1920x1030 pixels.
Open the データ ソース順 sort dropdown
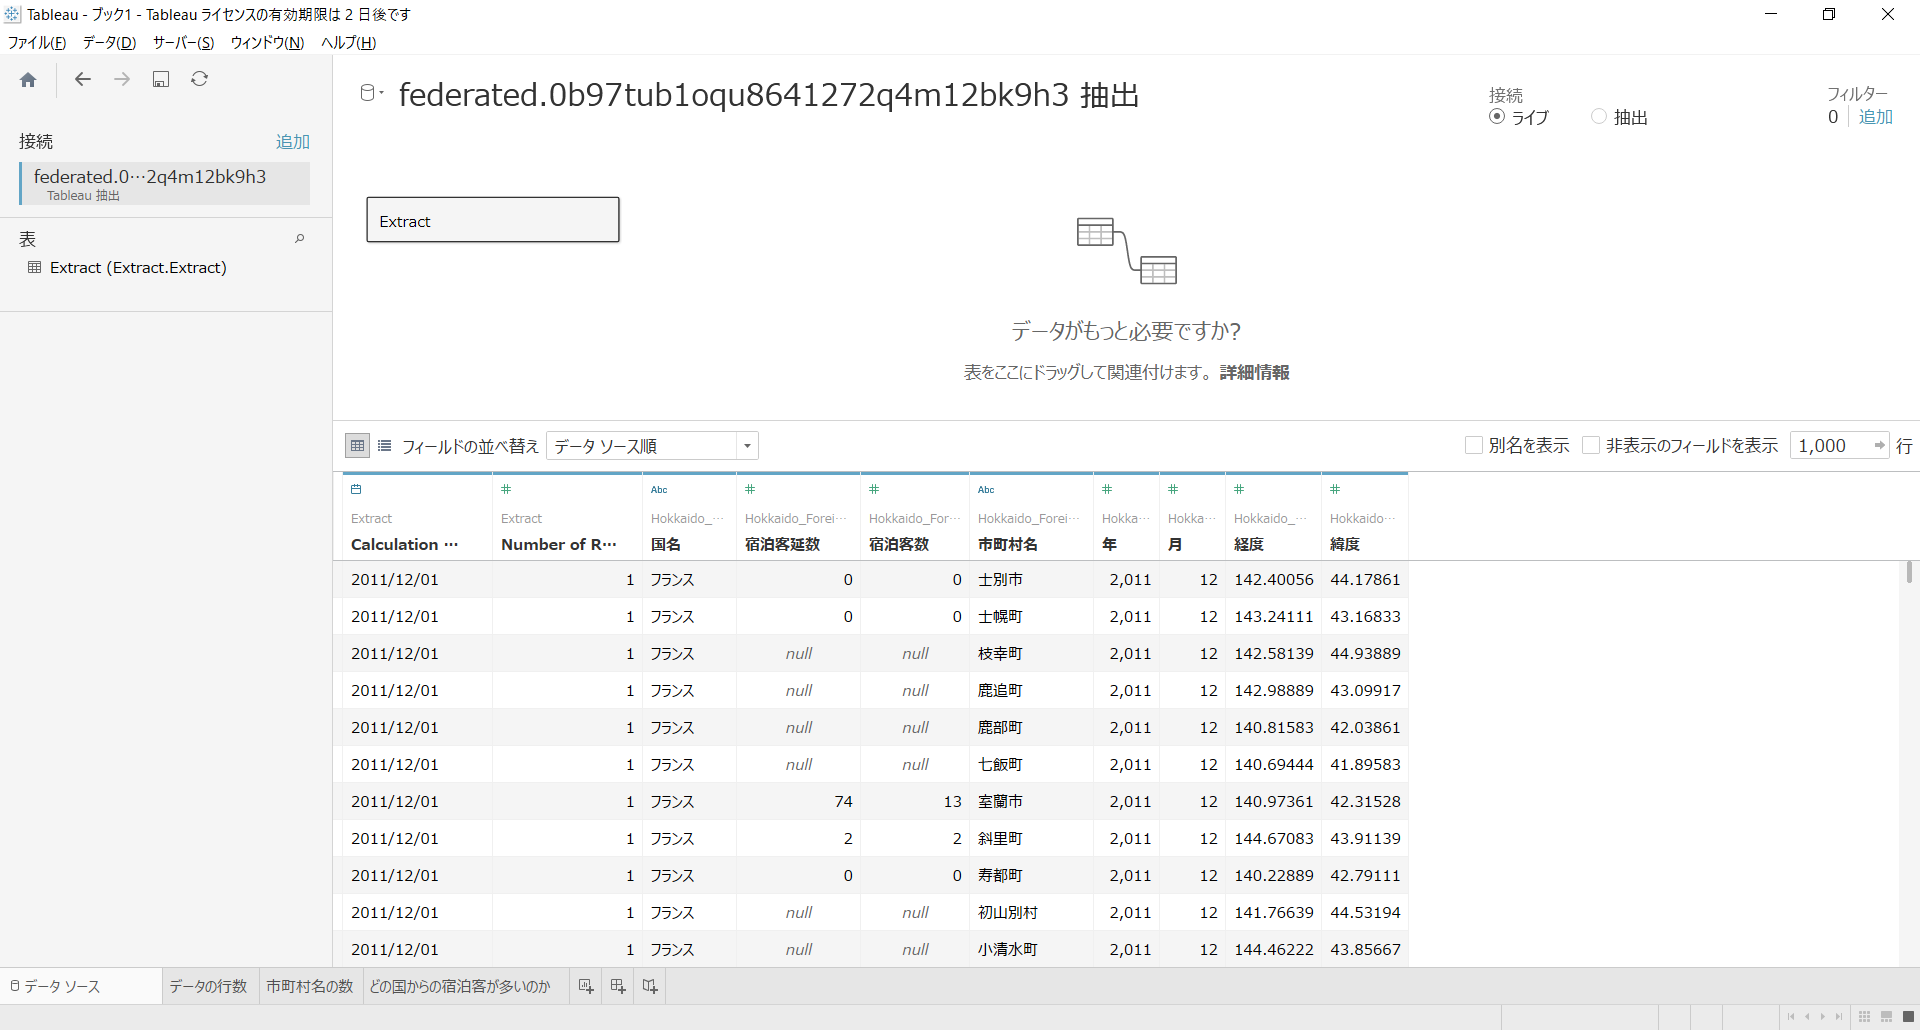(x=652, y=446)
